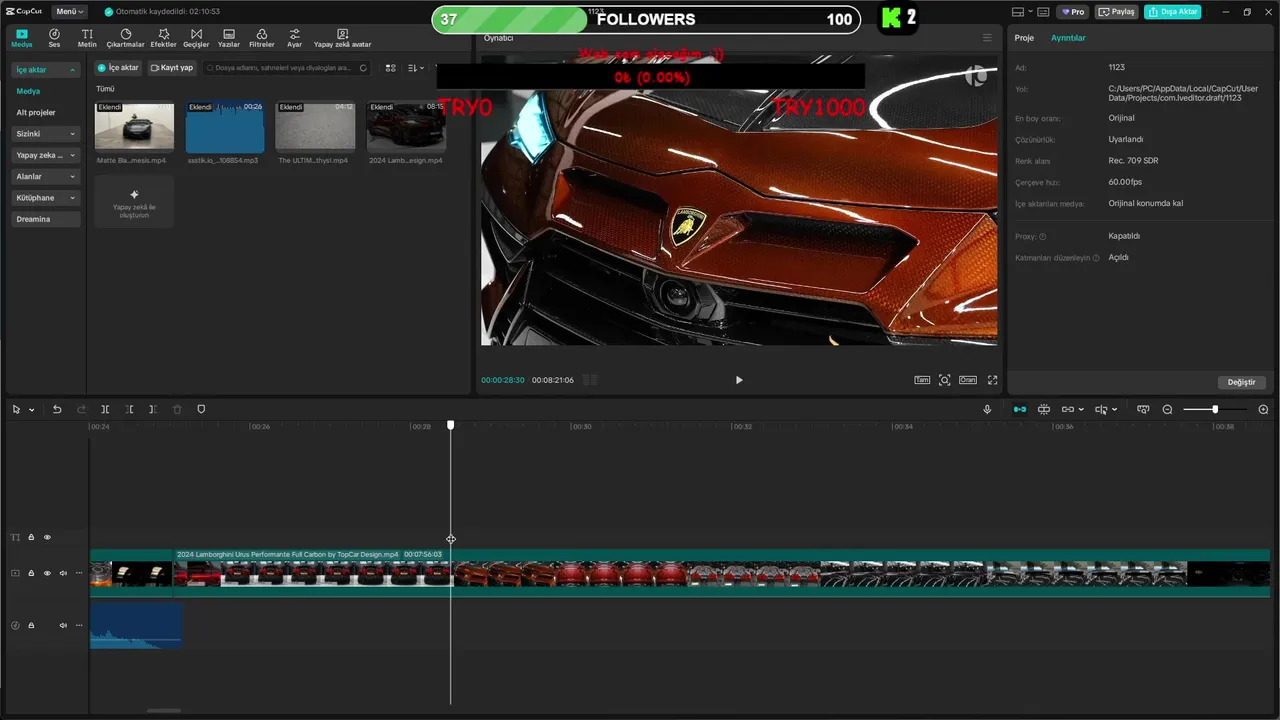Viewport: 1280px width, 720px height.
Task: Expand the Sizinki sidebar section
Action: 45,134
